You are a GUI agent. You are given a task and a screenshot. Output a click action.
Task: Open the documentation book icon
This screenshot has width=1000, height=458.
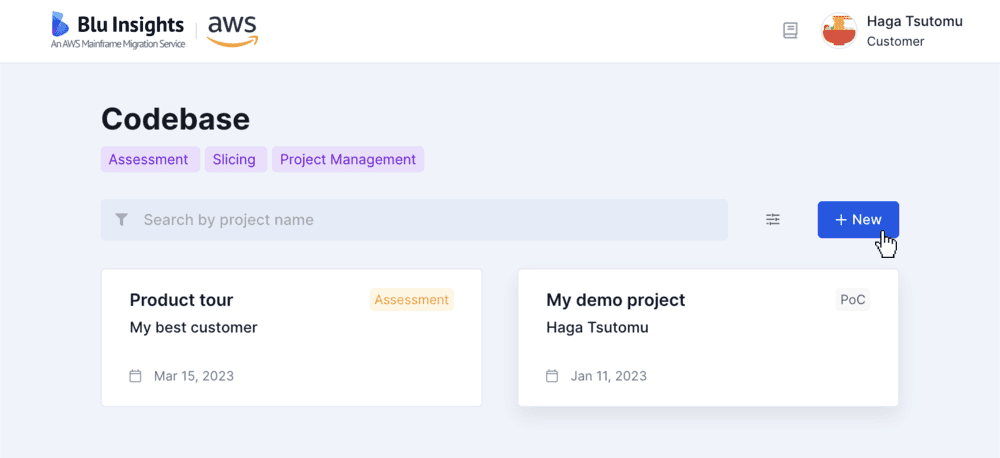(x=790, y=31)
